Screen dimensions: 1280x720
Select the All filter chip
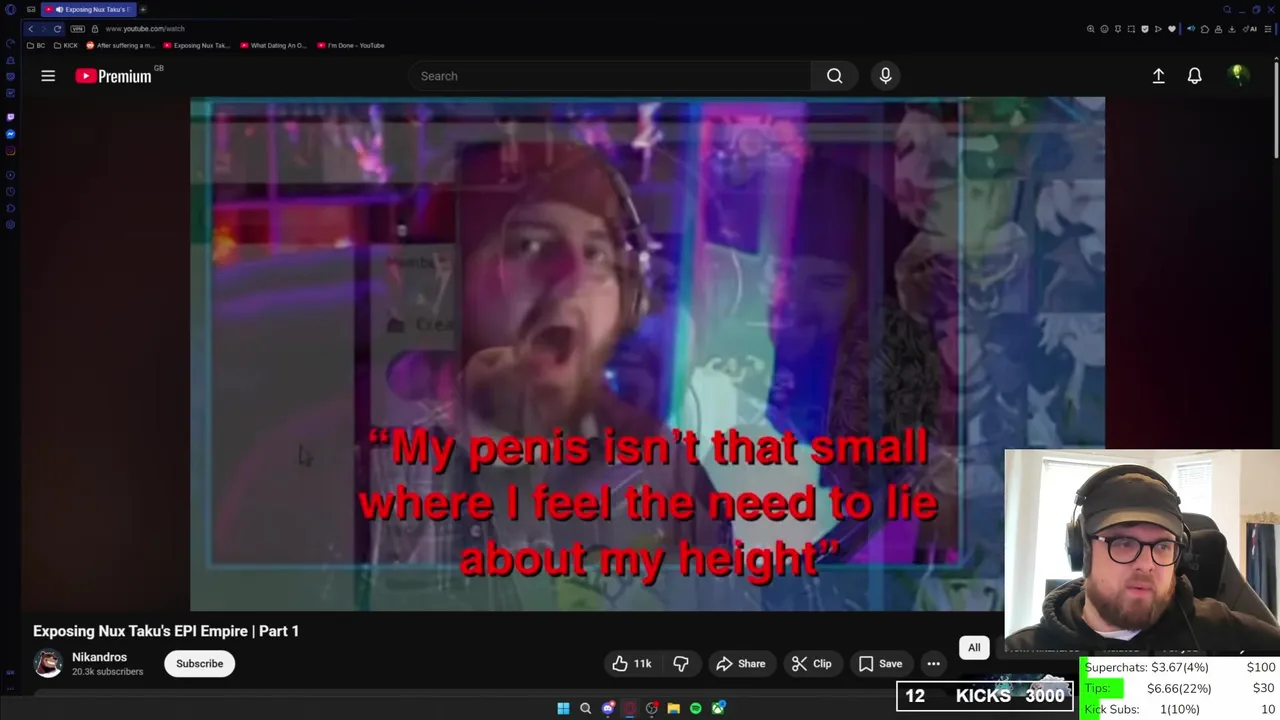(974, 647)
